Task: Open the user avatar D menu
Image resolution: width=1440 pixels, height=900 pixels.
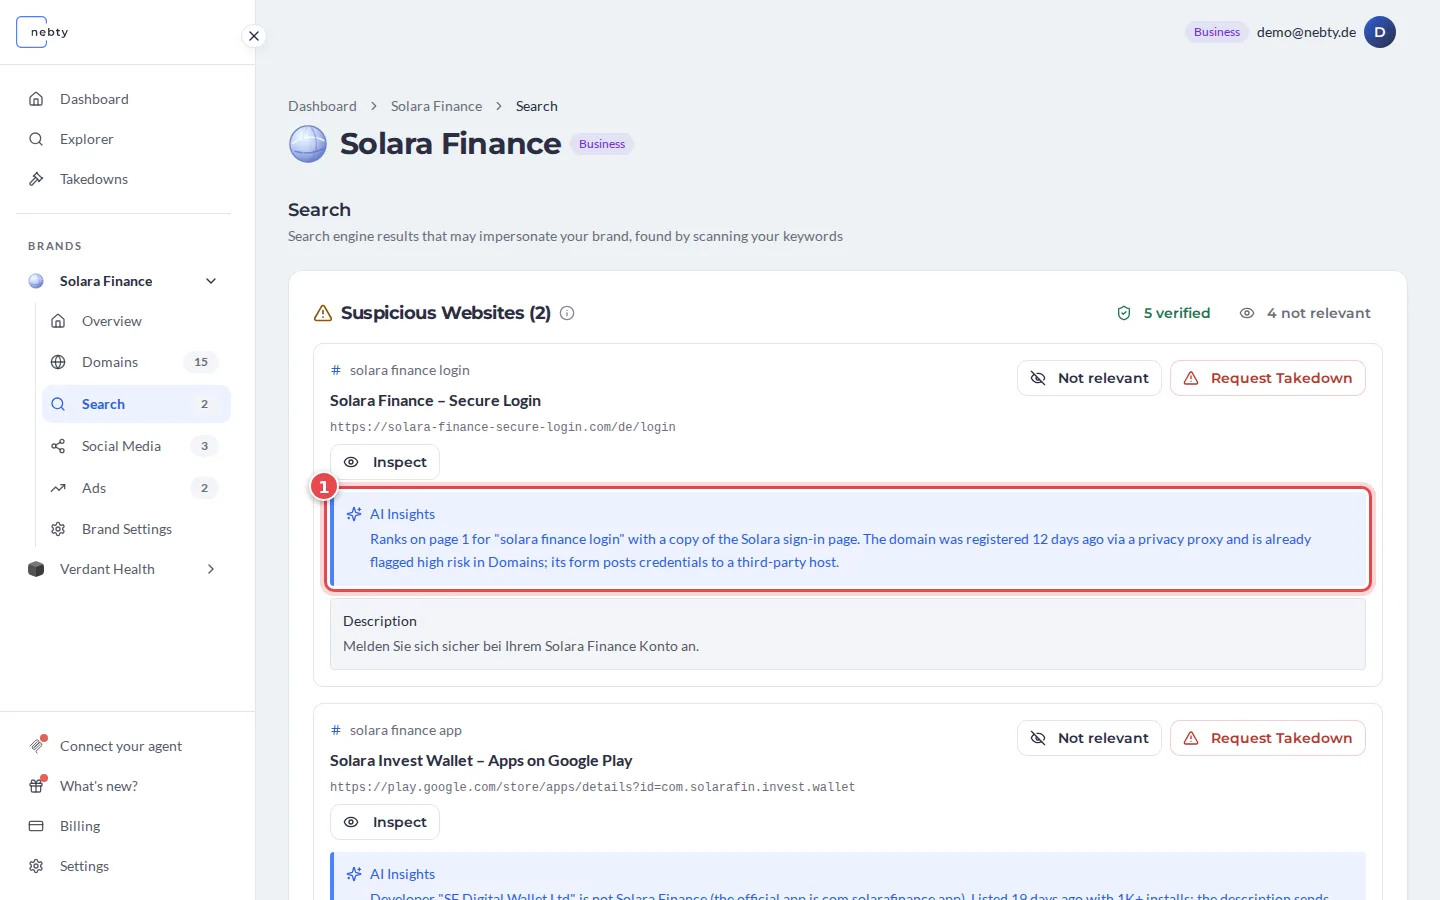Action: click(x=1380, y=32)
